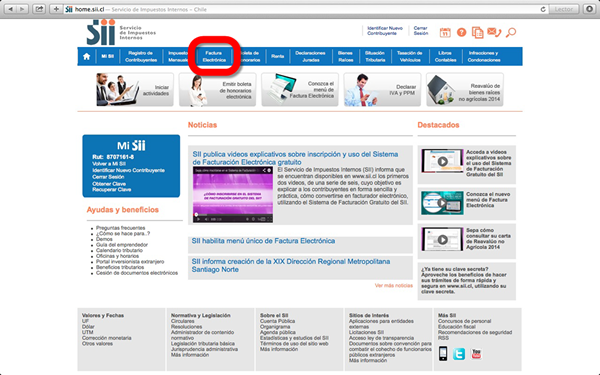Image resolution: width=600 pixels, height=375 pixels.
Task: Go back with browser back arrow
Action: (x=11, y=9)
